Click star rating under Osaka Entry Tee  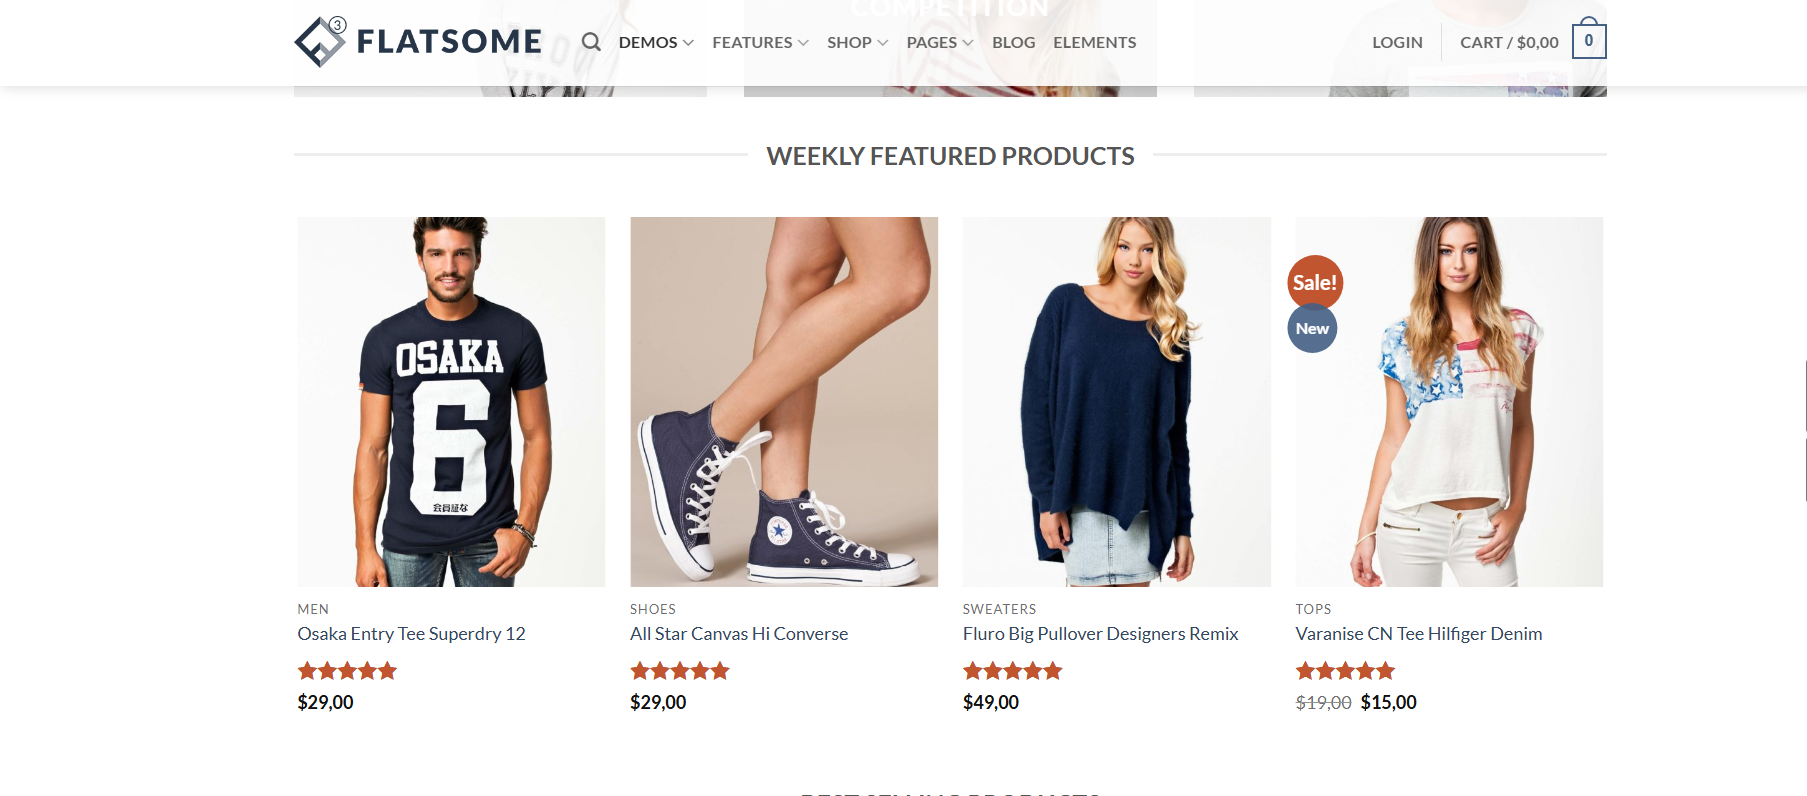(347, 671)
